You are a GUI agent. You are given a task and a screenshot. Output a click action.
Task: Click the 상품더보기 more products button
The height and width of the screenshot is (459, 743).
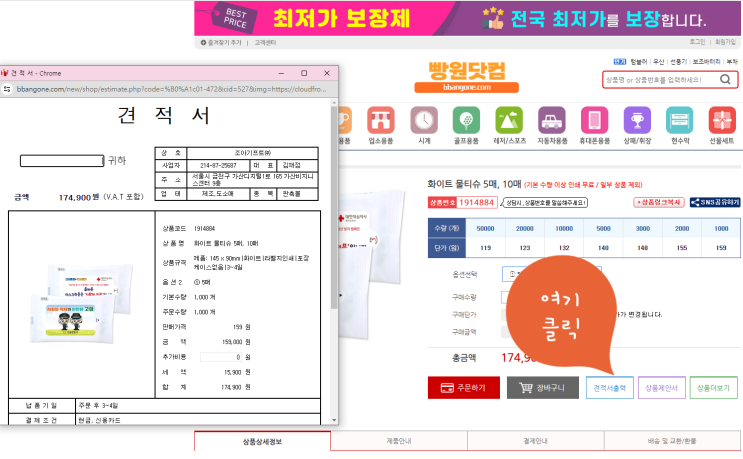714,387
